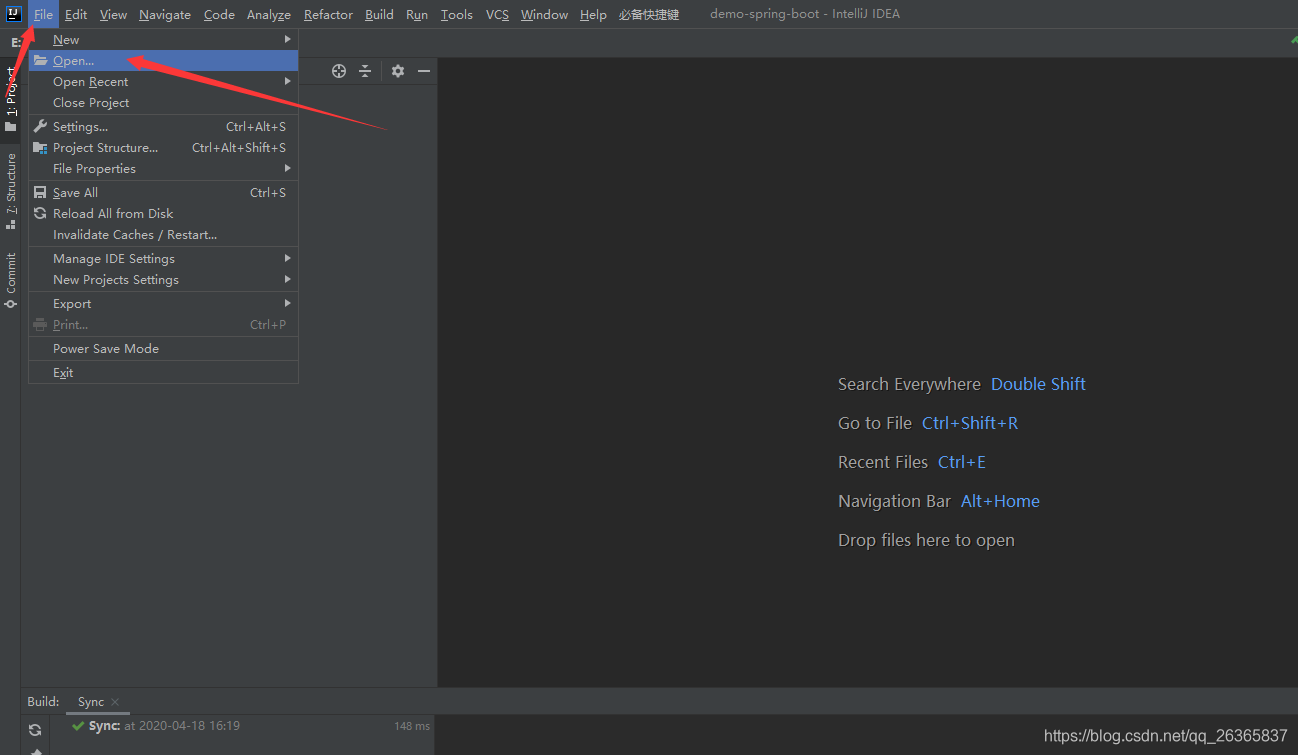1298x755 pixels.
Task: Expand the New submenu
Action: pos(163,40)
